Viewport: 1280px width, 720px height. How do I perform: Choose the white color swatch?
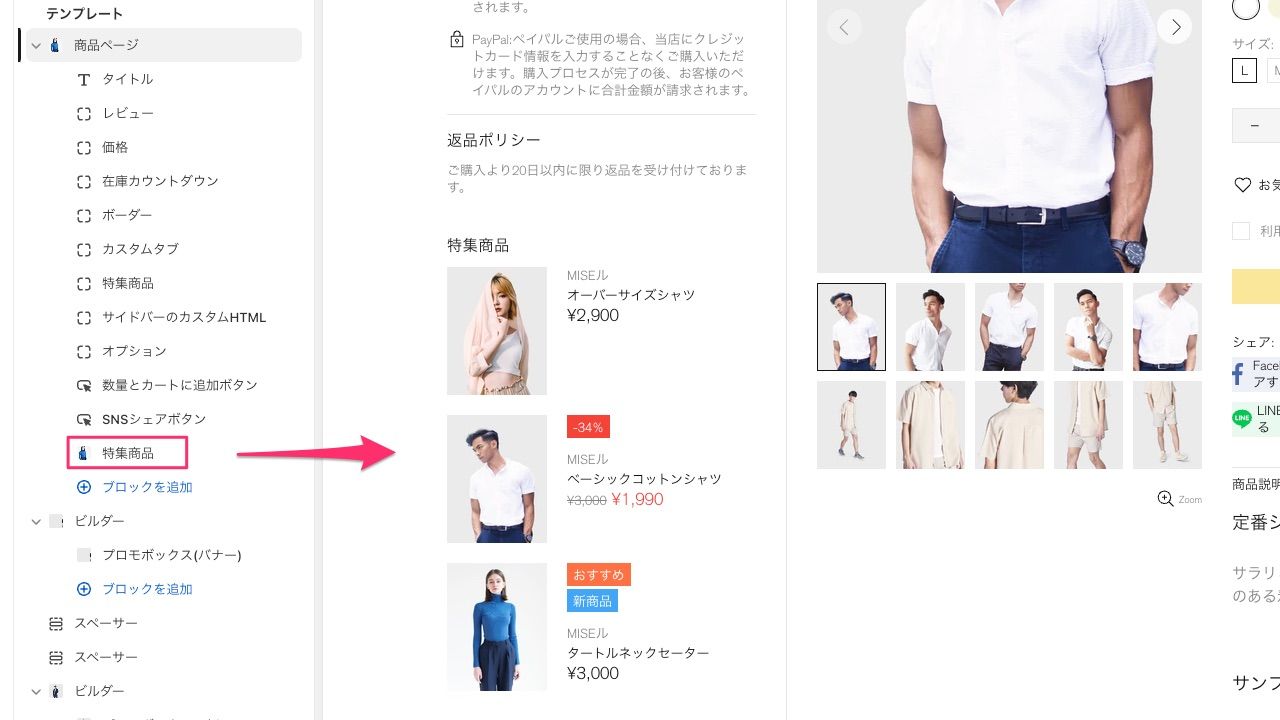point(1246,8)
